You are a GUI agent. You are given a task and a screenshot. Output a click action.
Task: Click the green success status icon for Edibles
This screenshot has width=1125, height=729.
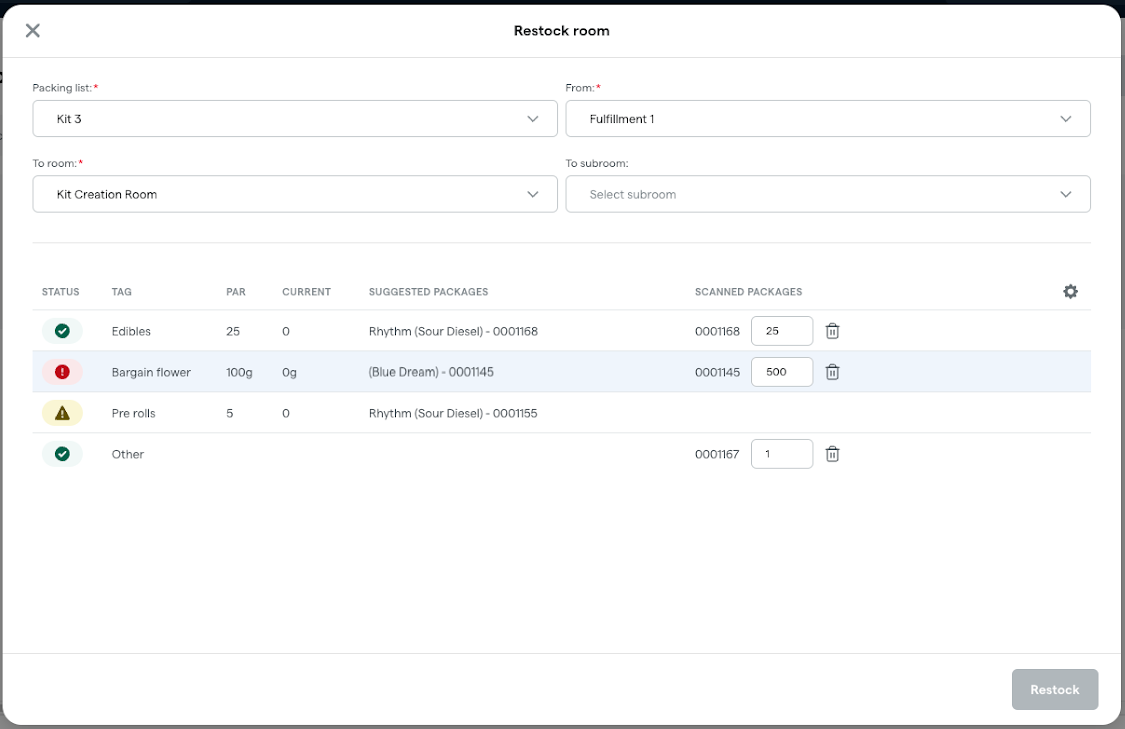click(60, 330)
